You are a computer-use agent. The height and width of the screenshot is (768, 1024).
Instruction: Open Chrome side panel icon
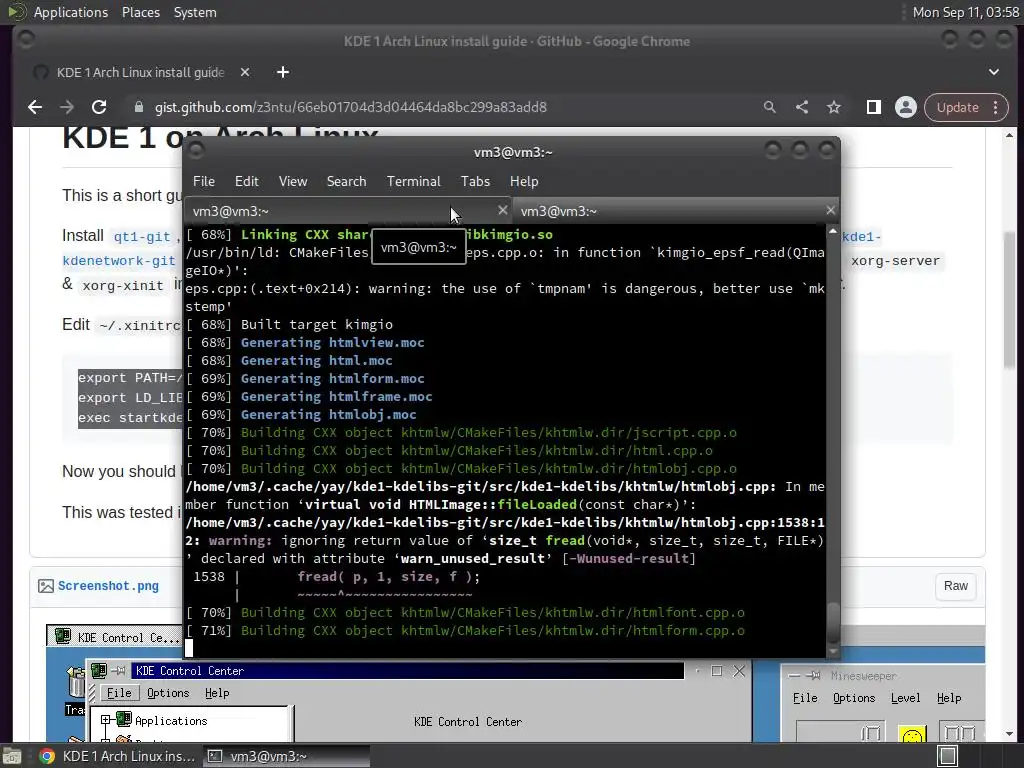click(874, 107)
